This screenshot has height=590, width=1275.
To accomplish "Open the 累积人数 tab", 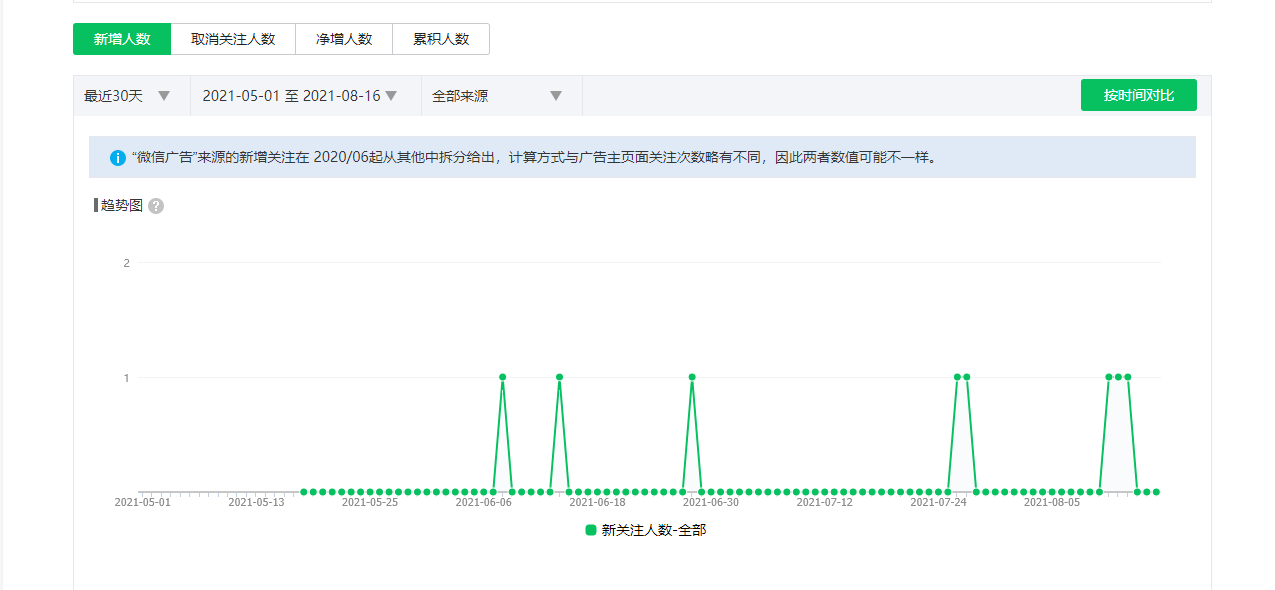I will click(x=441, y=39).
